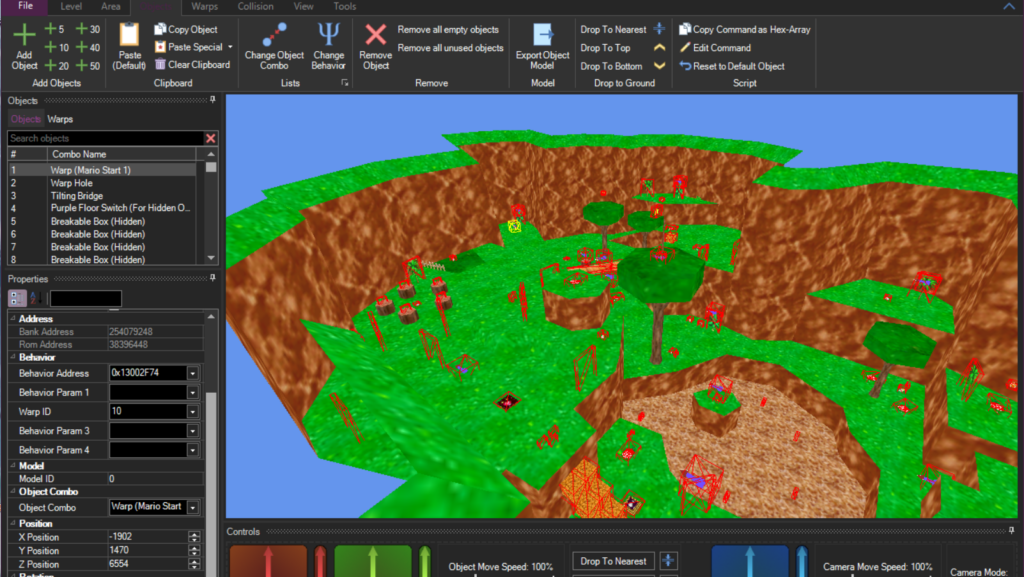
Task: Switch properties to Alphabetical sort
Action: click(36, 298)
